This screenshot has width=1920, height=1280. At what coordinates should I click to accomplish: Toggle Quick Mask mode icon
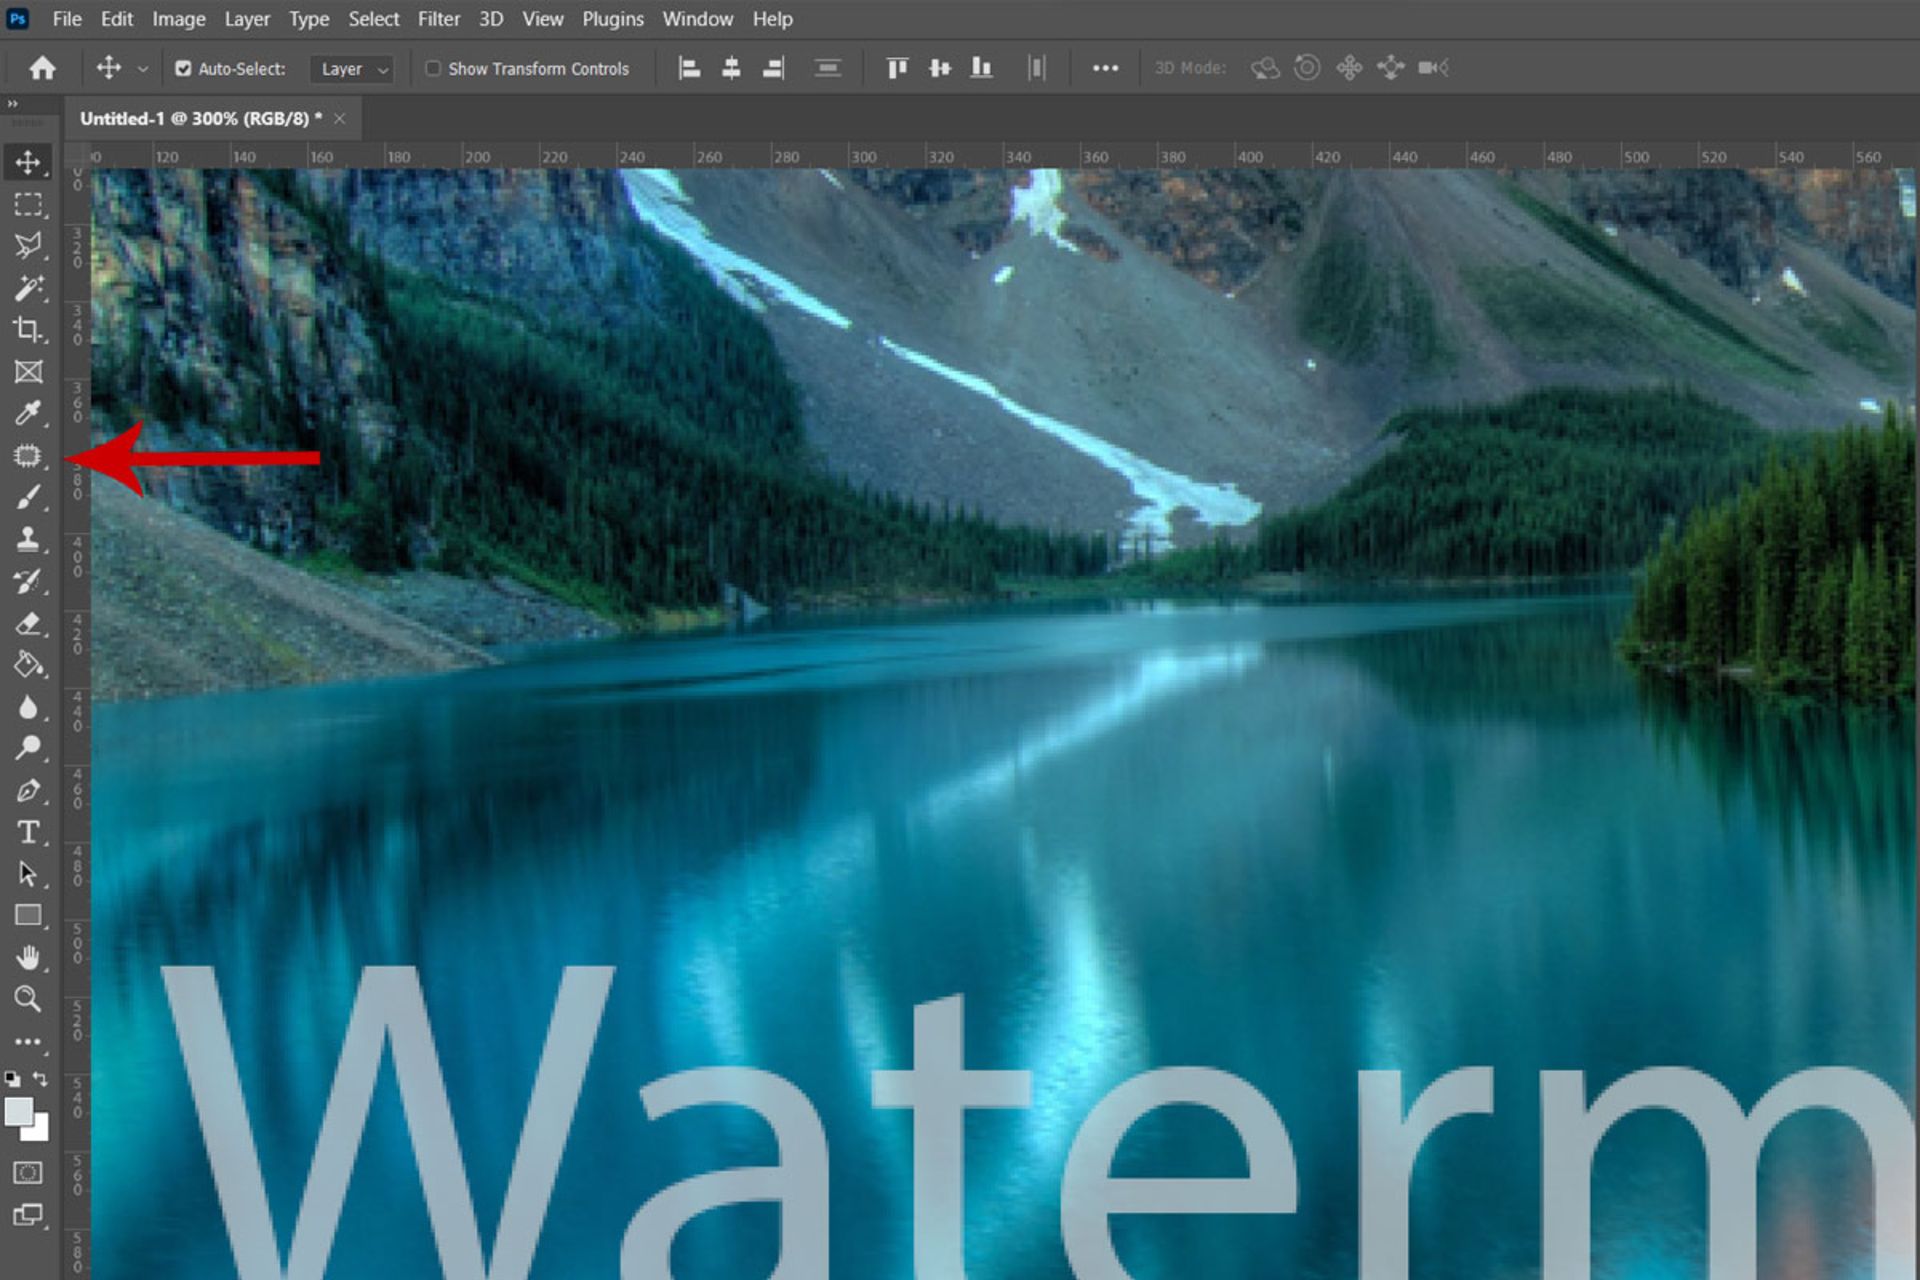tap(28, 1172)
